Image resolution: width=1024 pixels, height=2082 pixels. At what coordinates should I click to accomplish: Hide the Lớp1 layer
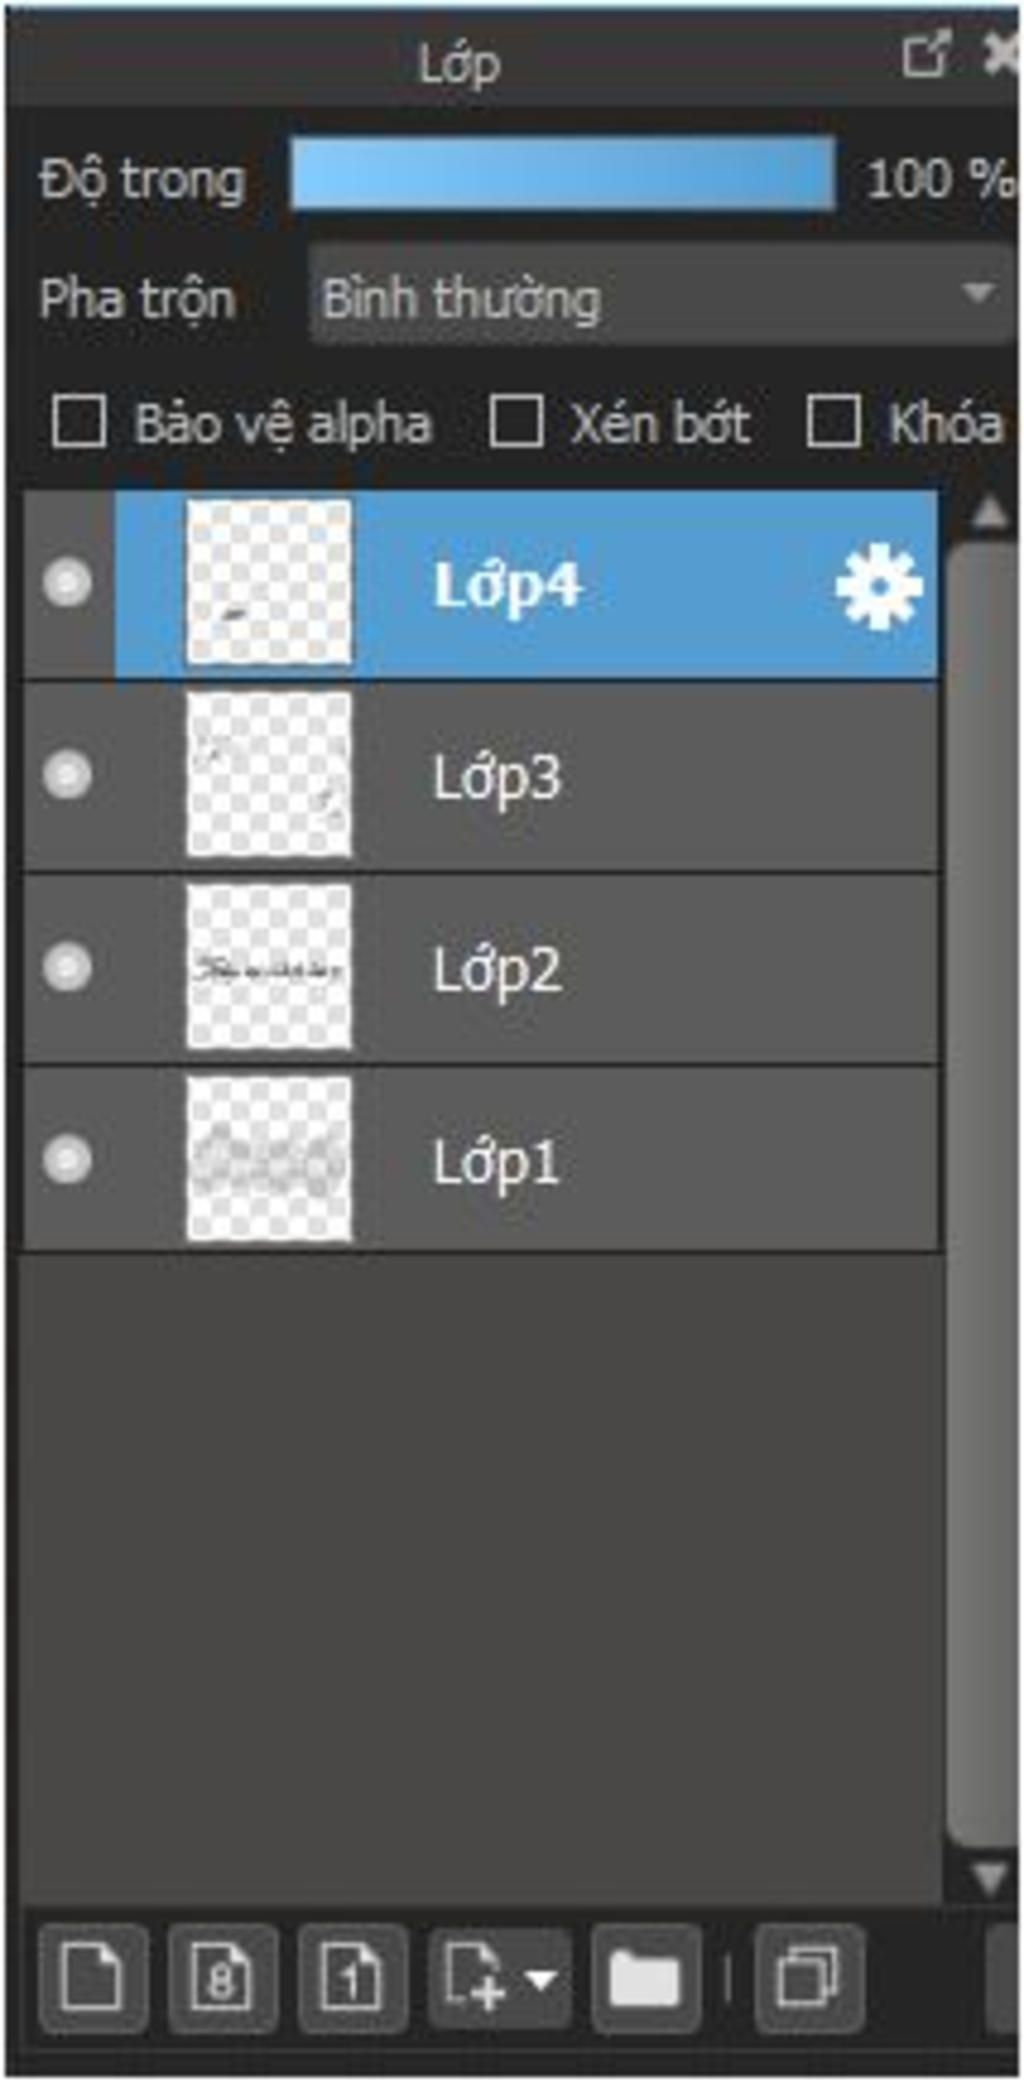[x=67, y=1159]
